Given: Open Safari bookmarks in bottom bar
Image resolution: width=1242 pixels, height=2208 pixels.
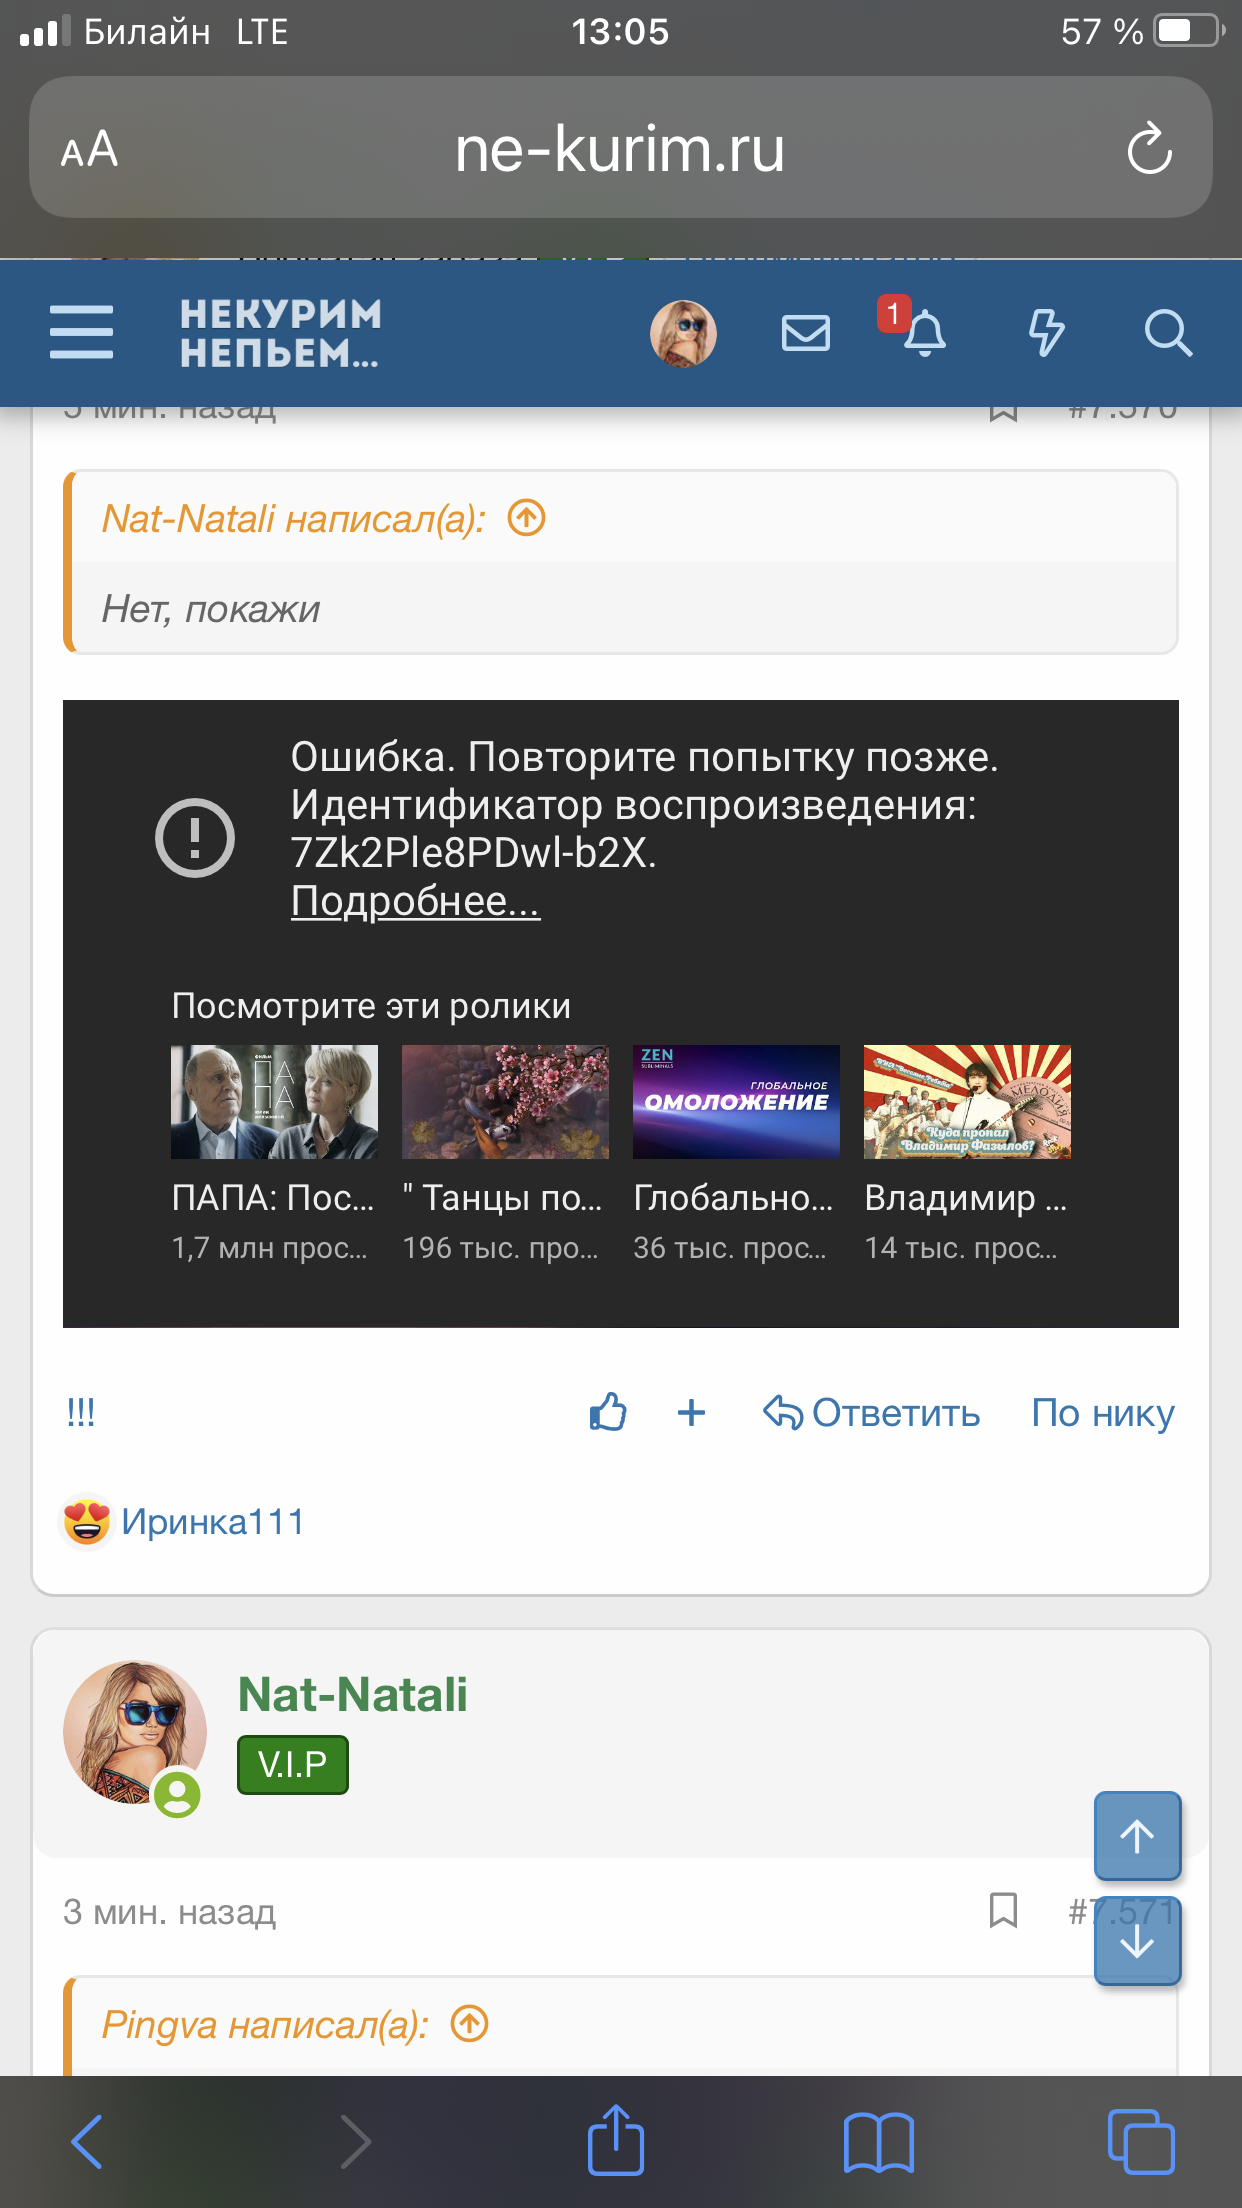Looking at the screenshot, I should [x=878, y=2142].
